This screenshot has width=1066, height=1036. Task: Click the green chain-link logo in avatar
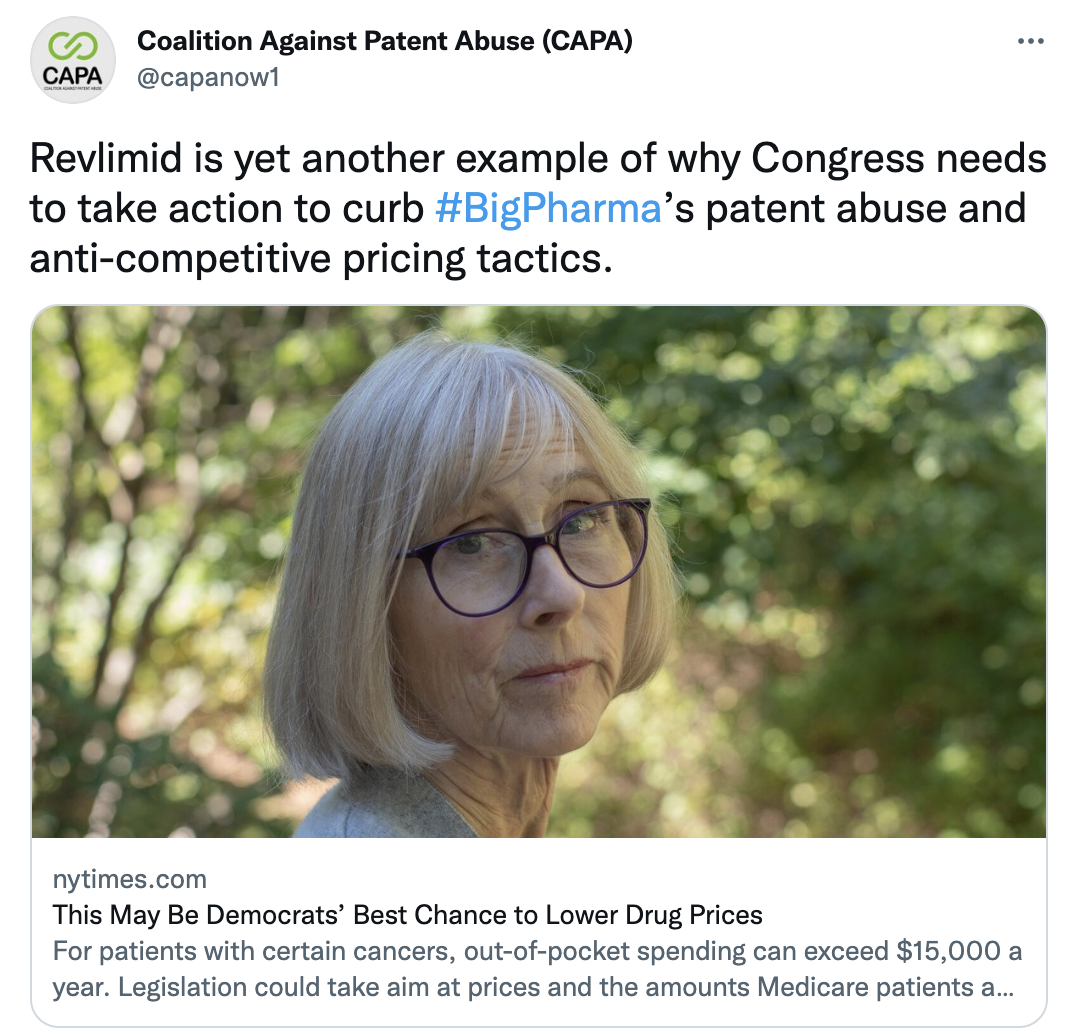tap(73, 46)
